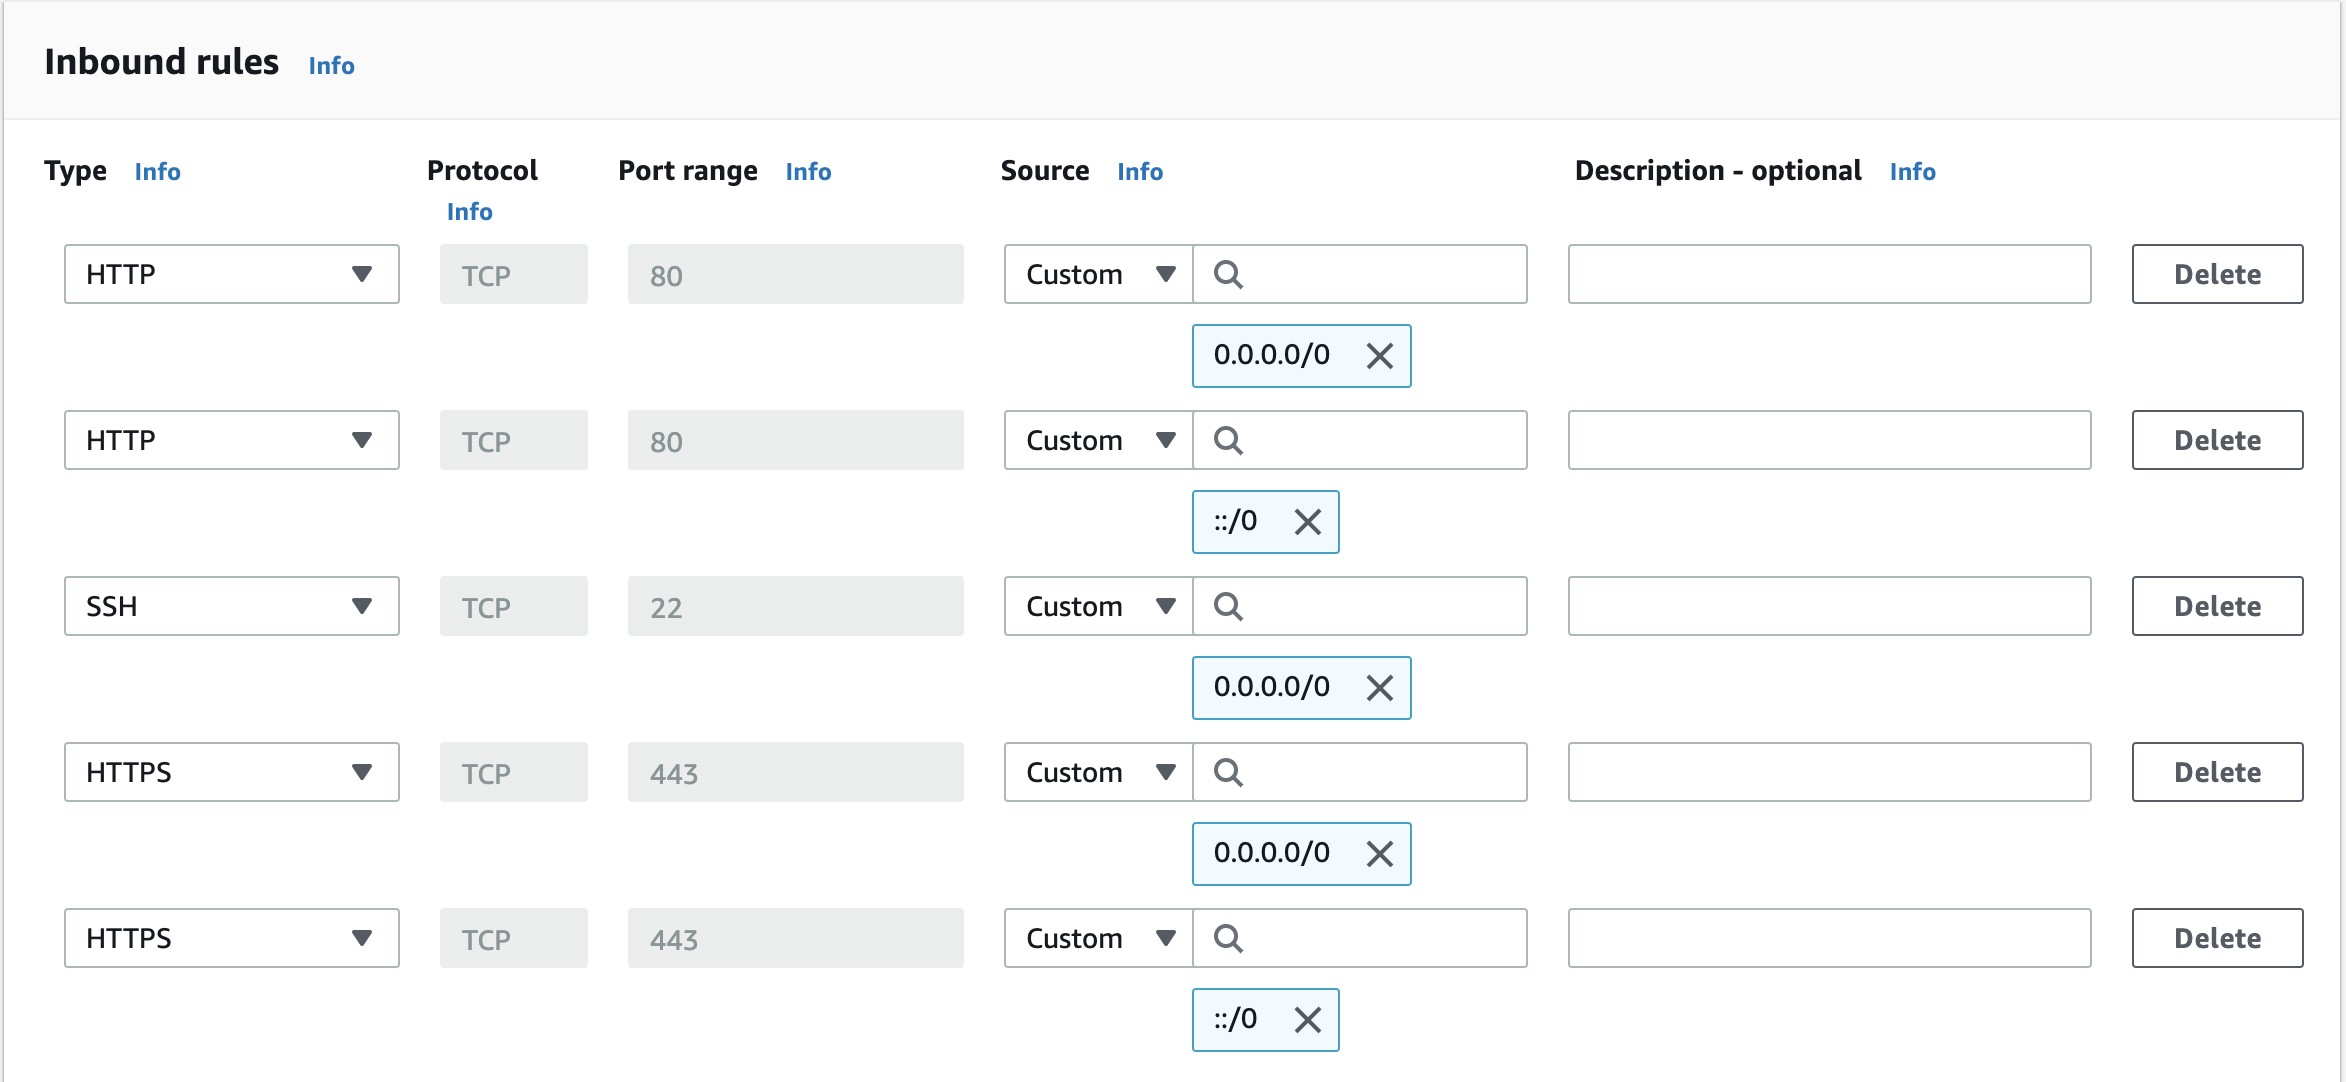Open Info link beside Port range
The width and height of the screenshot is (2346, 1082).
808,172
